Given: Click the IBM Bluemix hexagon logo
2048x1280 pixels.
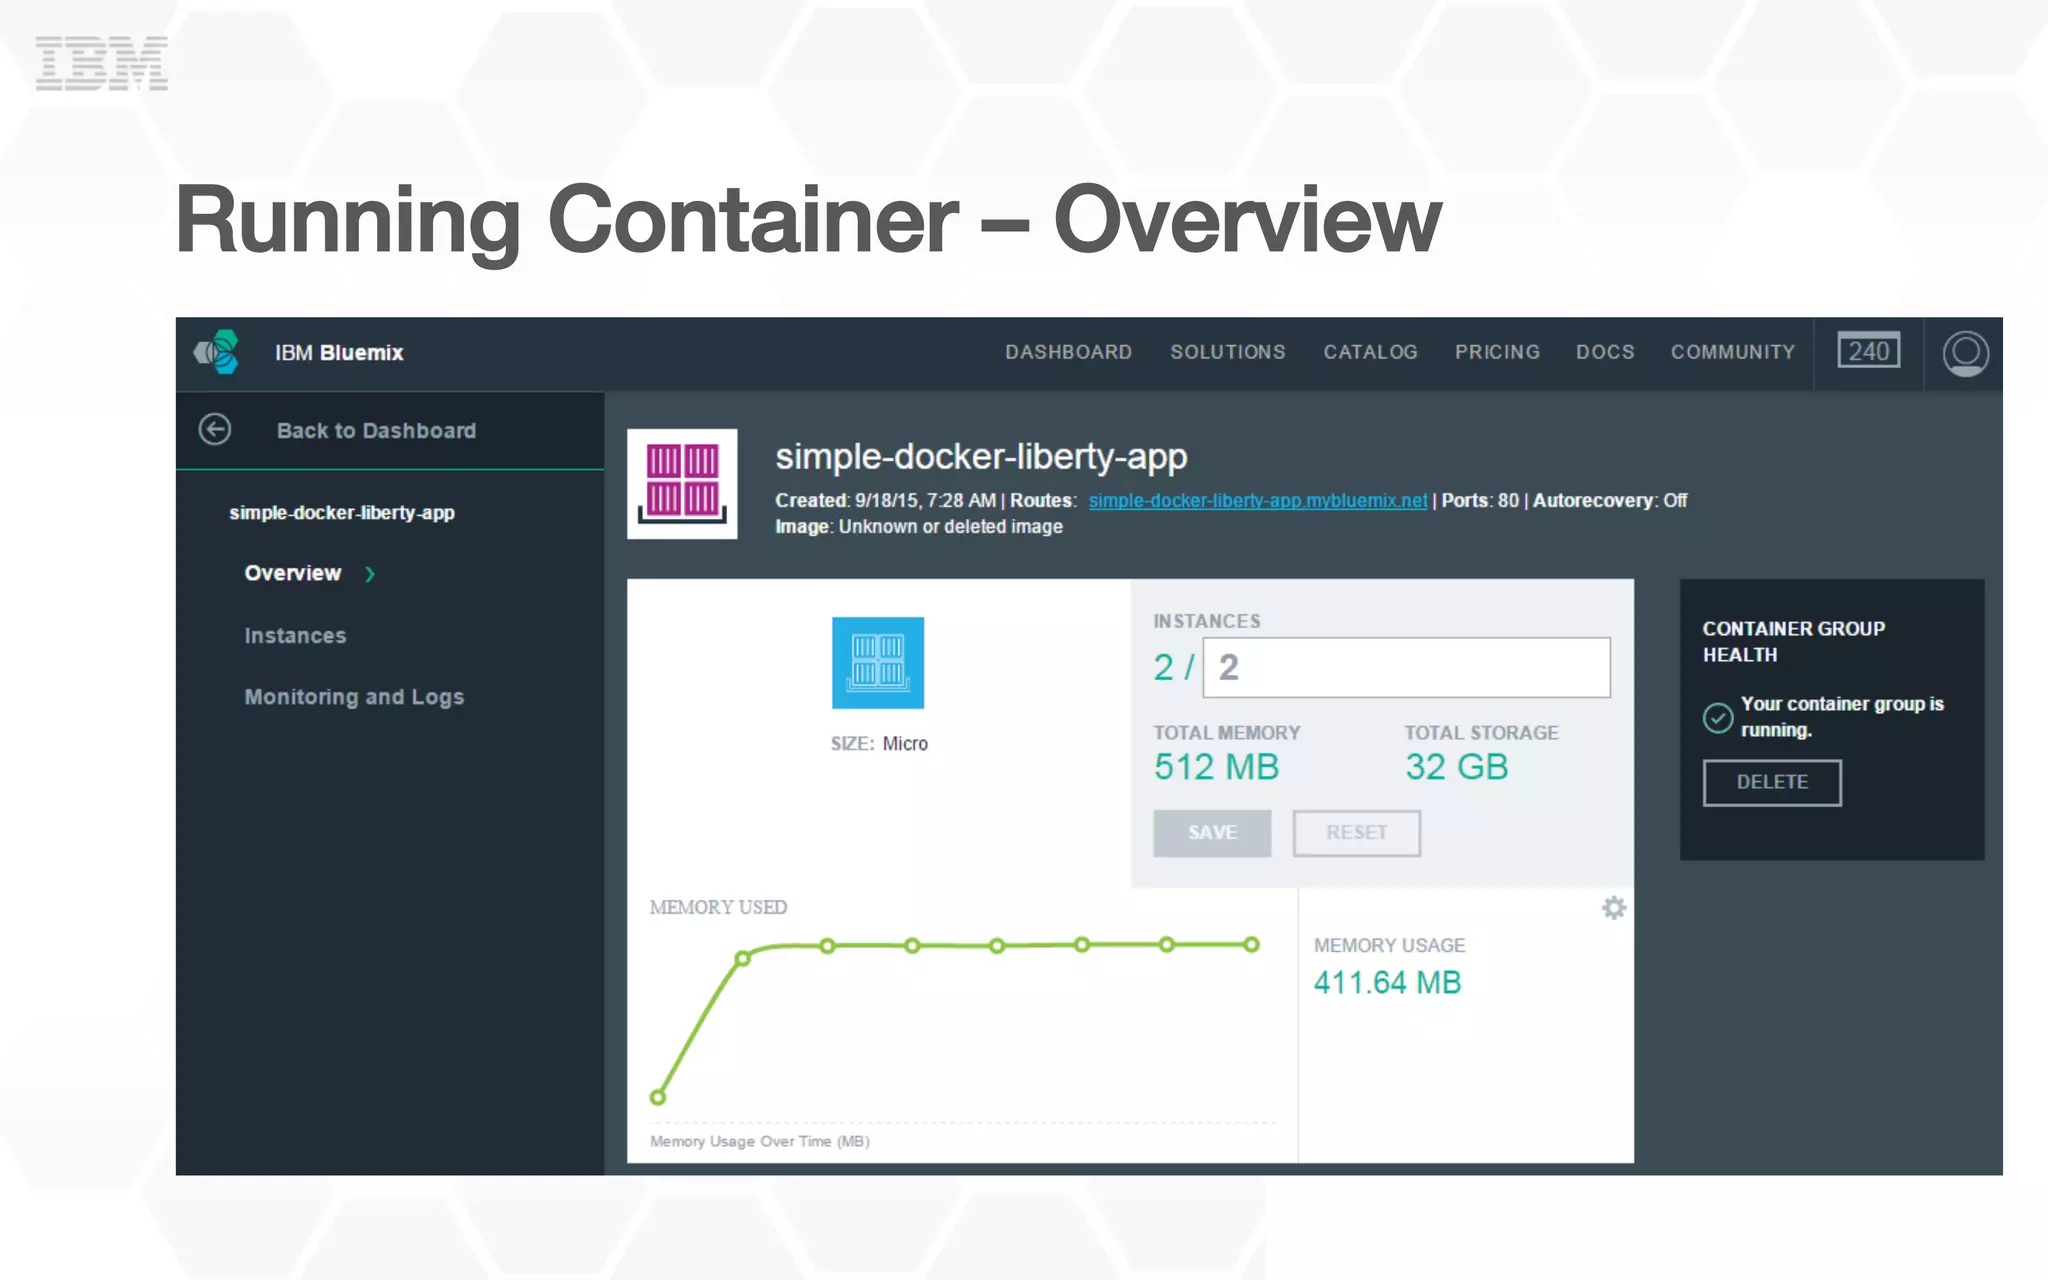Looking at the screenshot, I should (x=217, y=352).
